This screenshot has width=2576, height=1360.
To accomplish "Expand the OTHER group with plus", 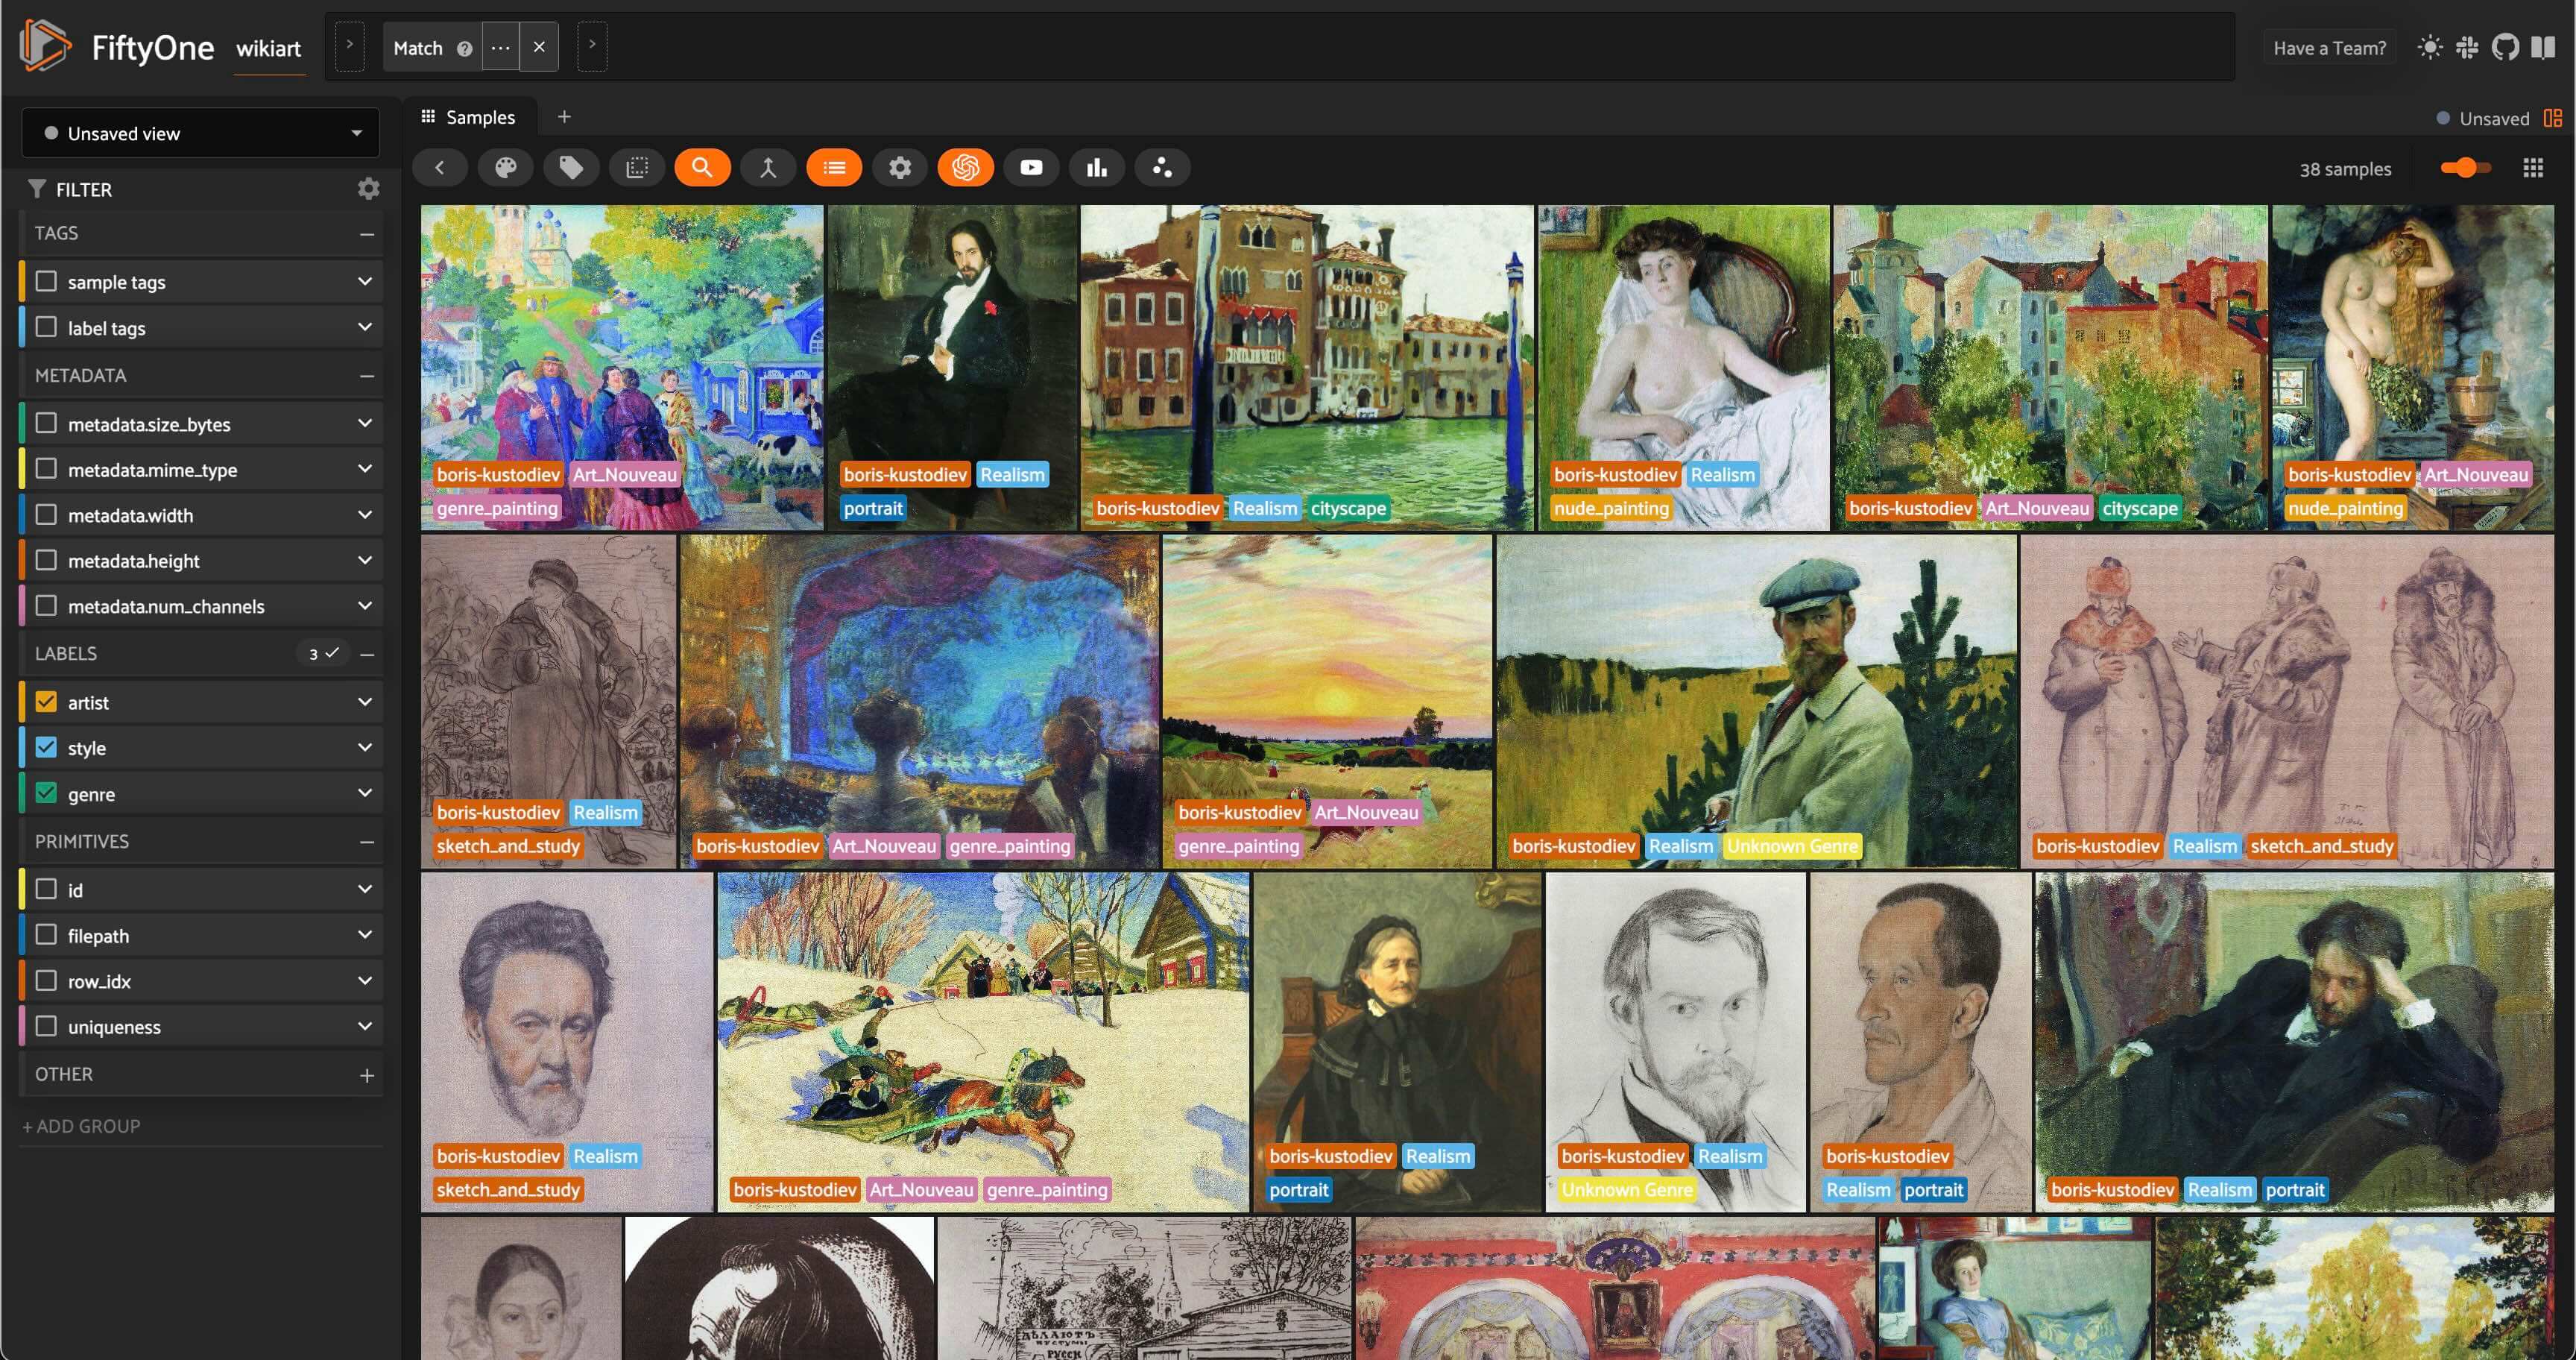I will (367, 1075).
